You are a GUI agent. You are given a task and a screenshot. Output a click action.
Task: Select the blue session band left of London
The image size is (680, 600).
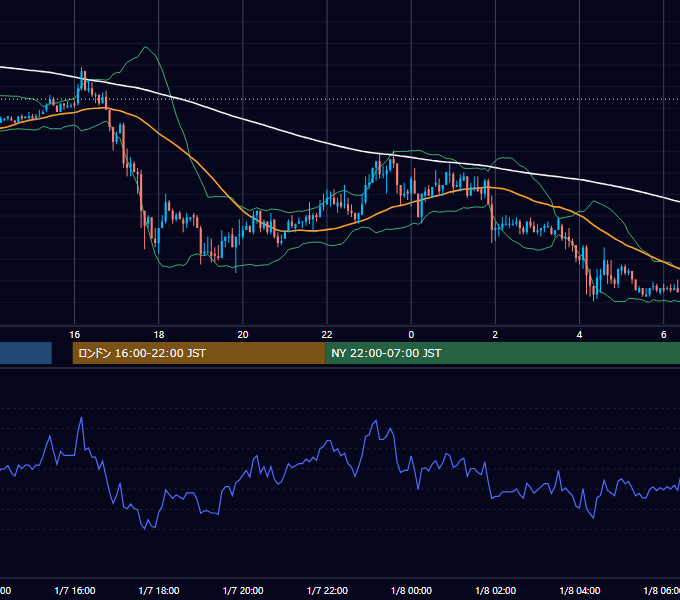pos(26,353)
